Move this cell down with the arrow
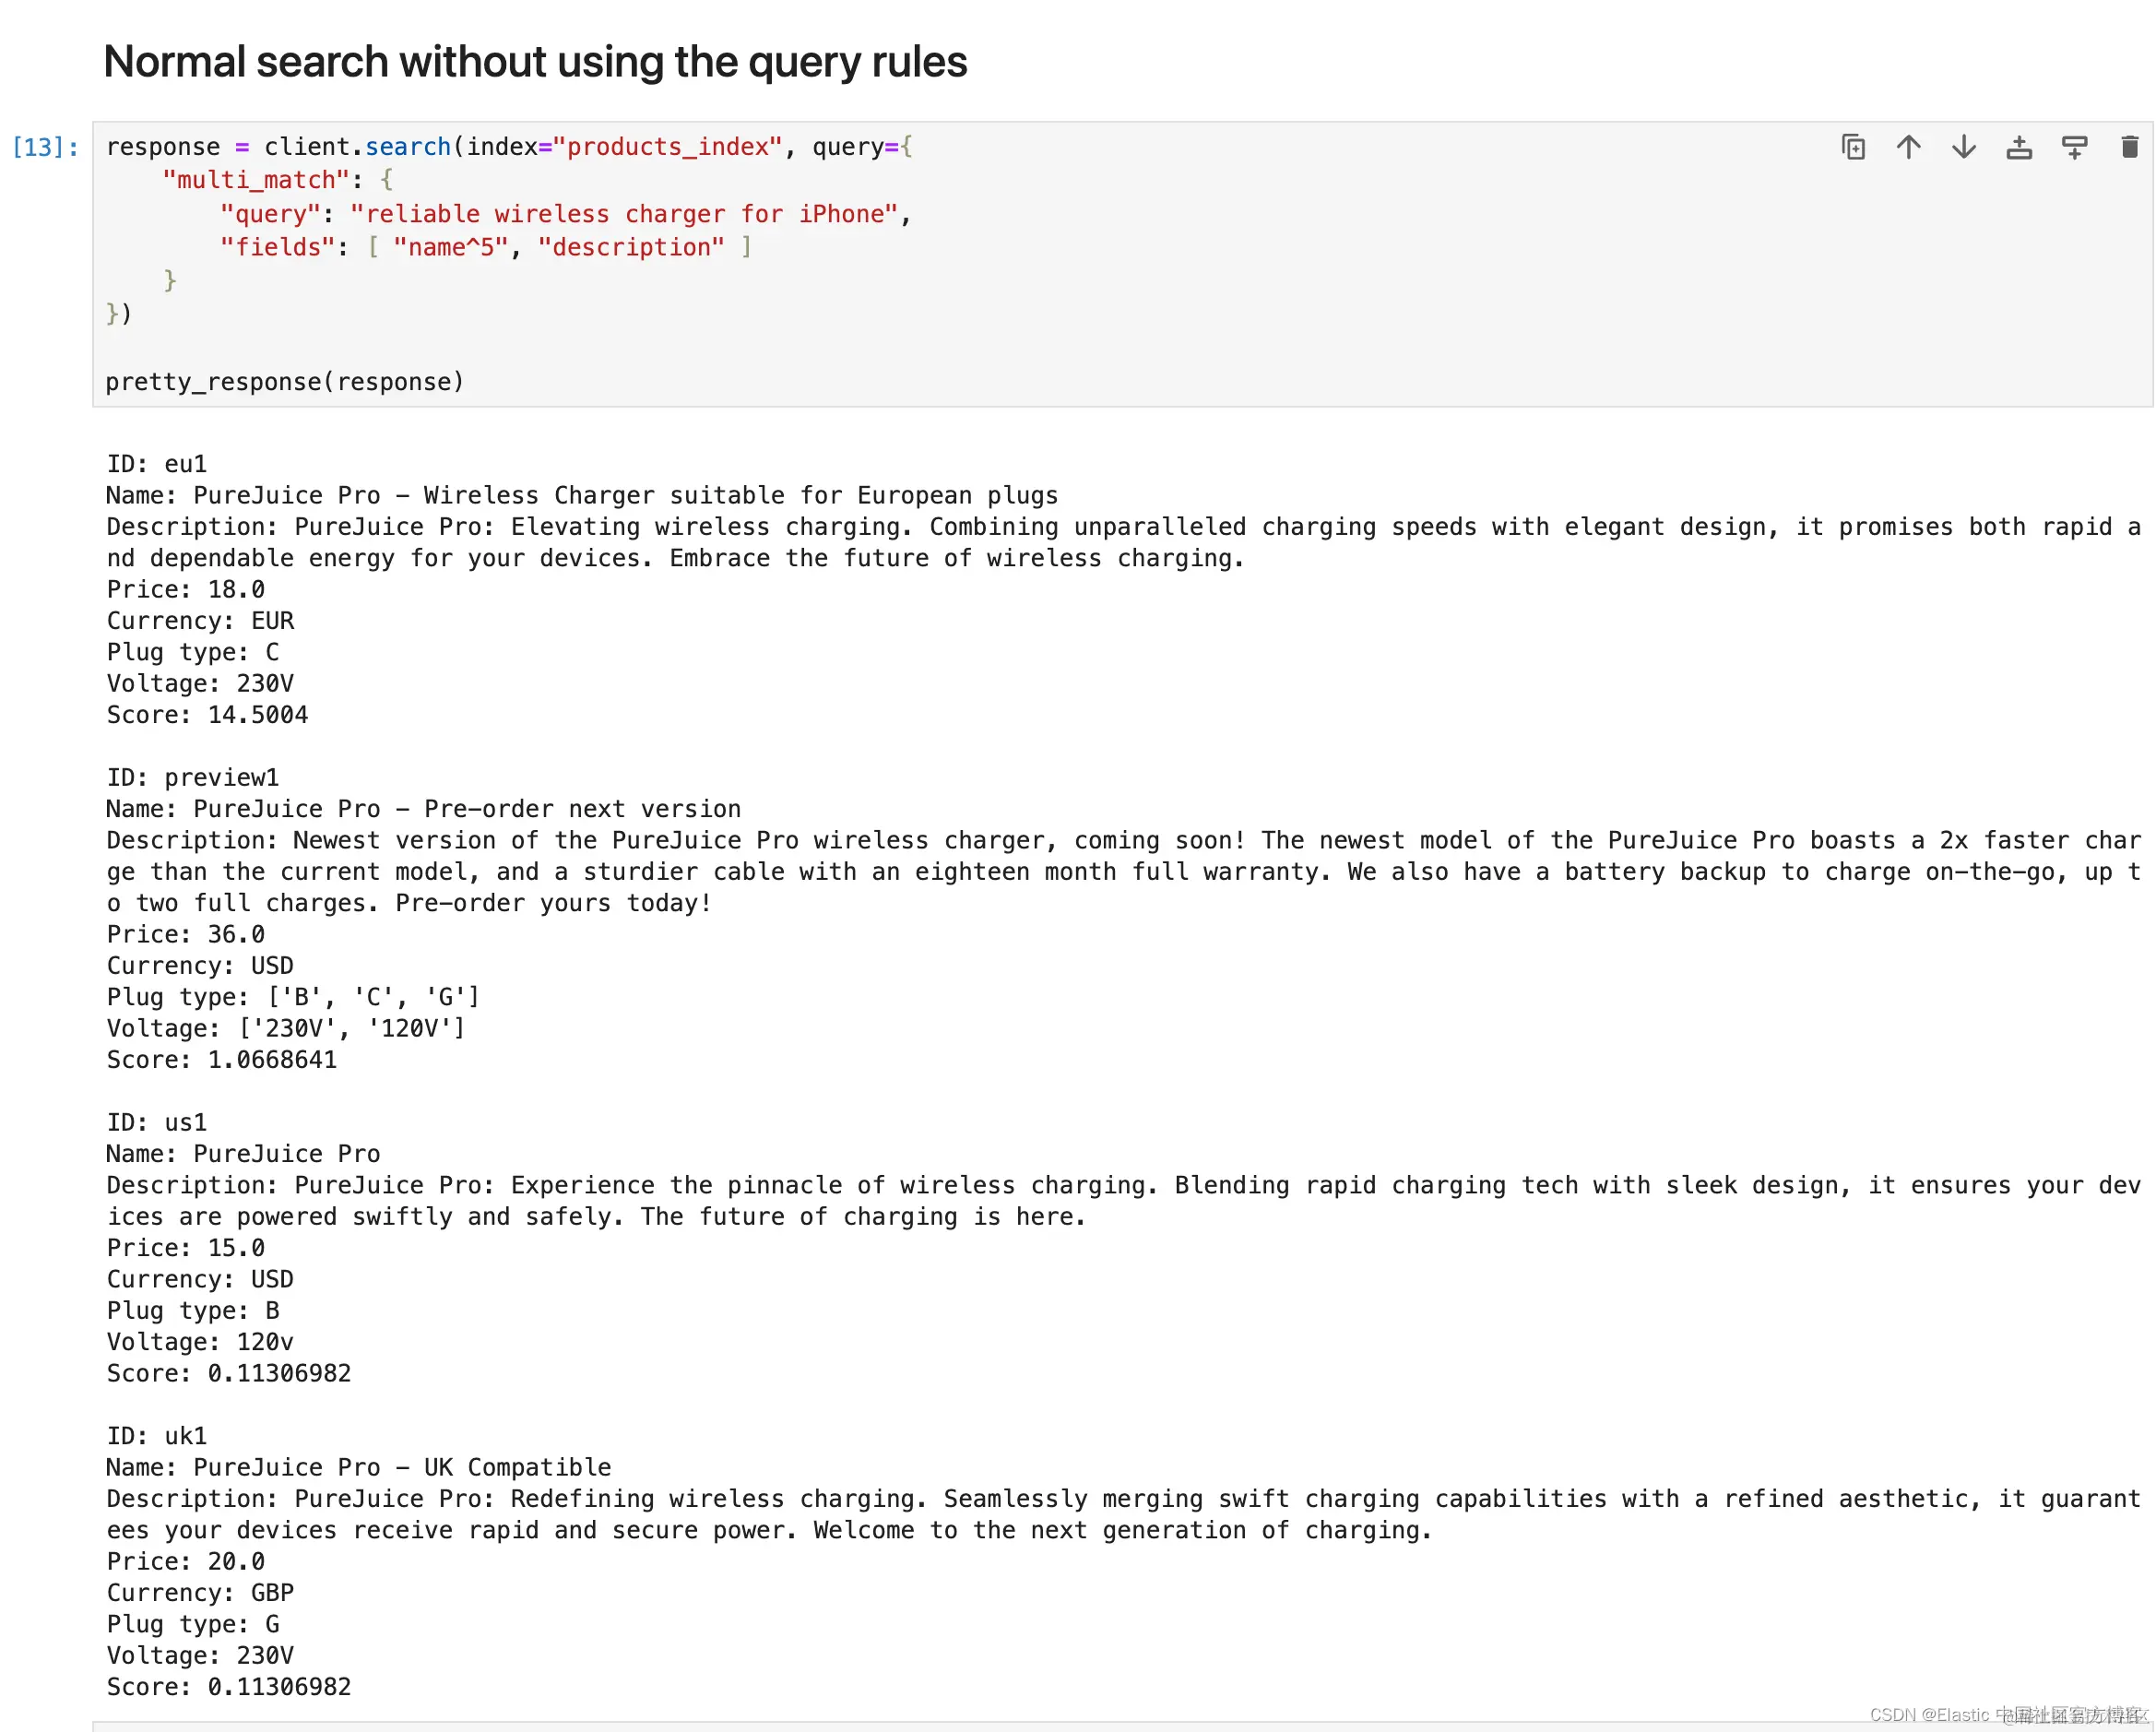Image resolution: width=2156 pixels, height=1732 pixels. coord(1963,148)
